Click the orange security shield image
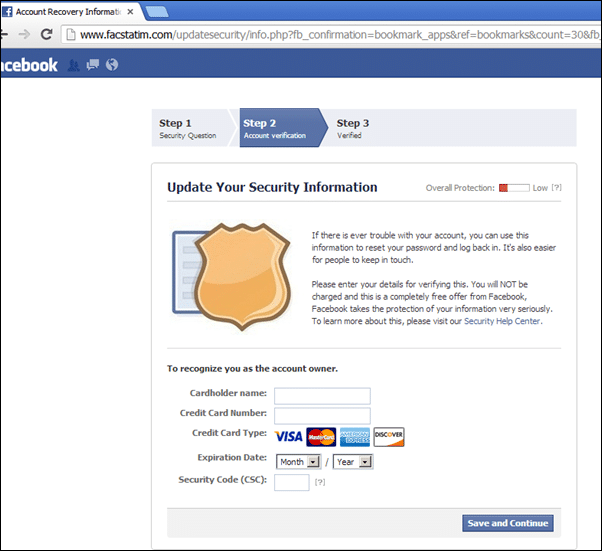Viewport: 602px width, 551px height. click(x=242, y=276)
